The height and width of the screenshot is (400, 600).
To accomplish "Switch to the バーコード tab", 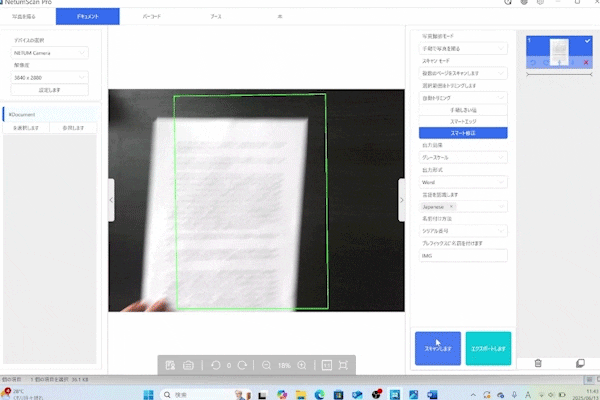I will pyautogui.click(x=153, y=17).
